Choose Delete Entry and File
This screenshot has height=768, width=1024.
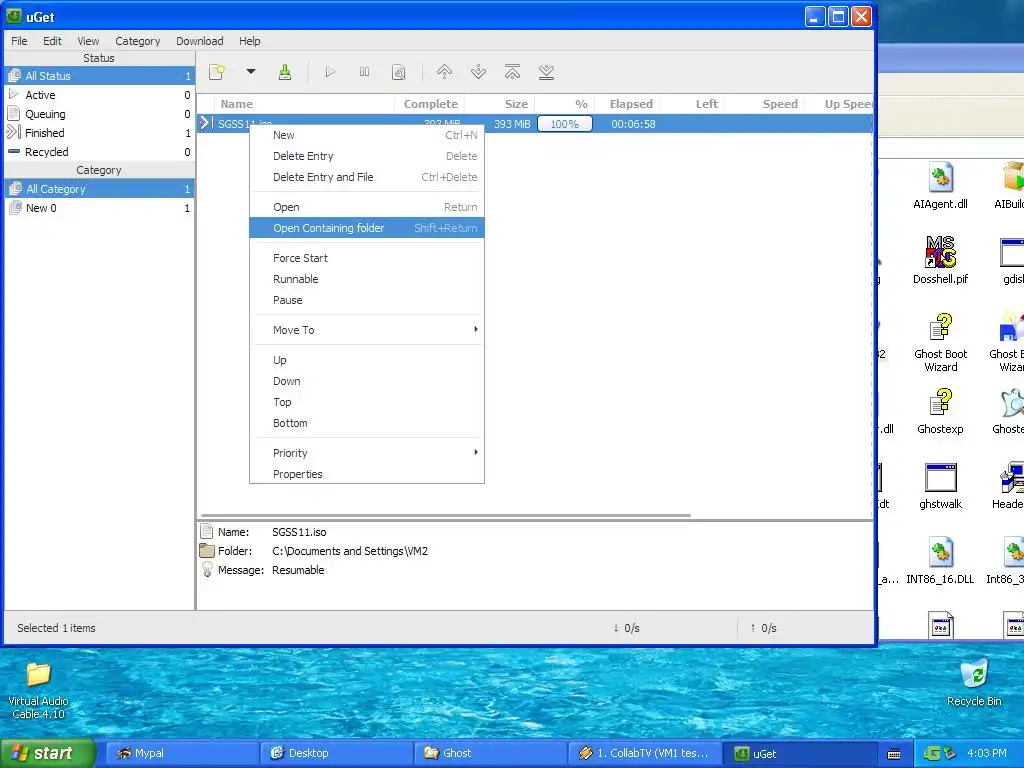coord(367,177)
